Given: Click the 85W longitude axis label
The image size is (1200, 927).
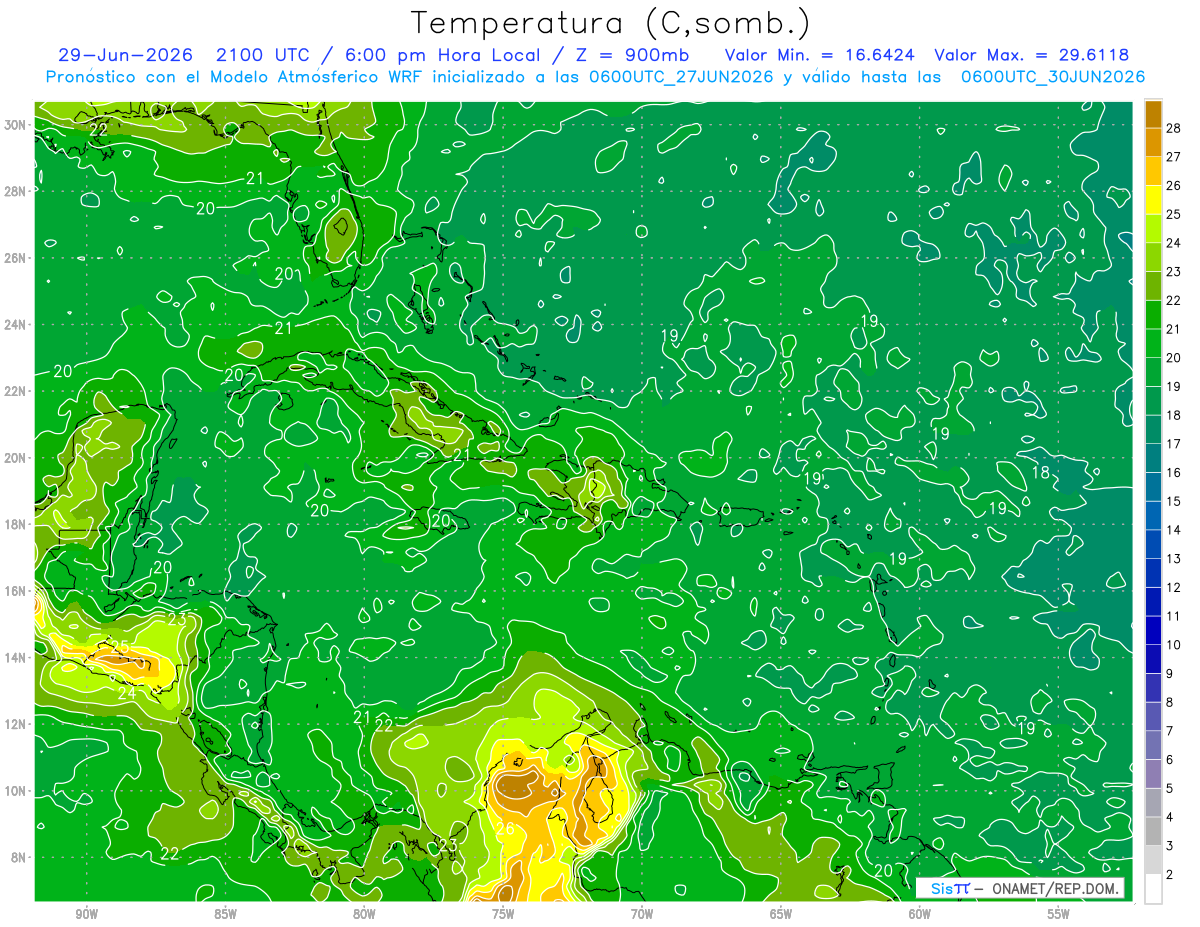Looking at the screenshot, I should (225, 915).
